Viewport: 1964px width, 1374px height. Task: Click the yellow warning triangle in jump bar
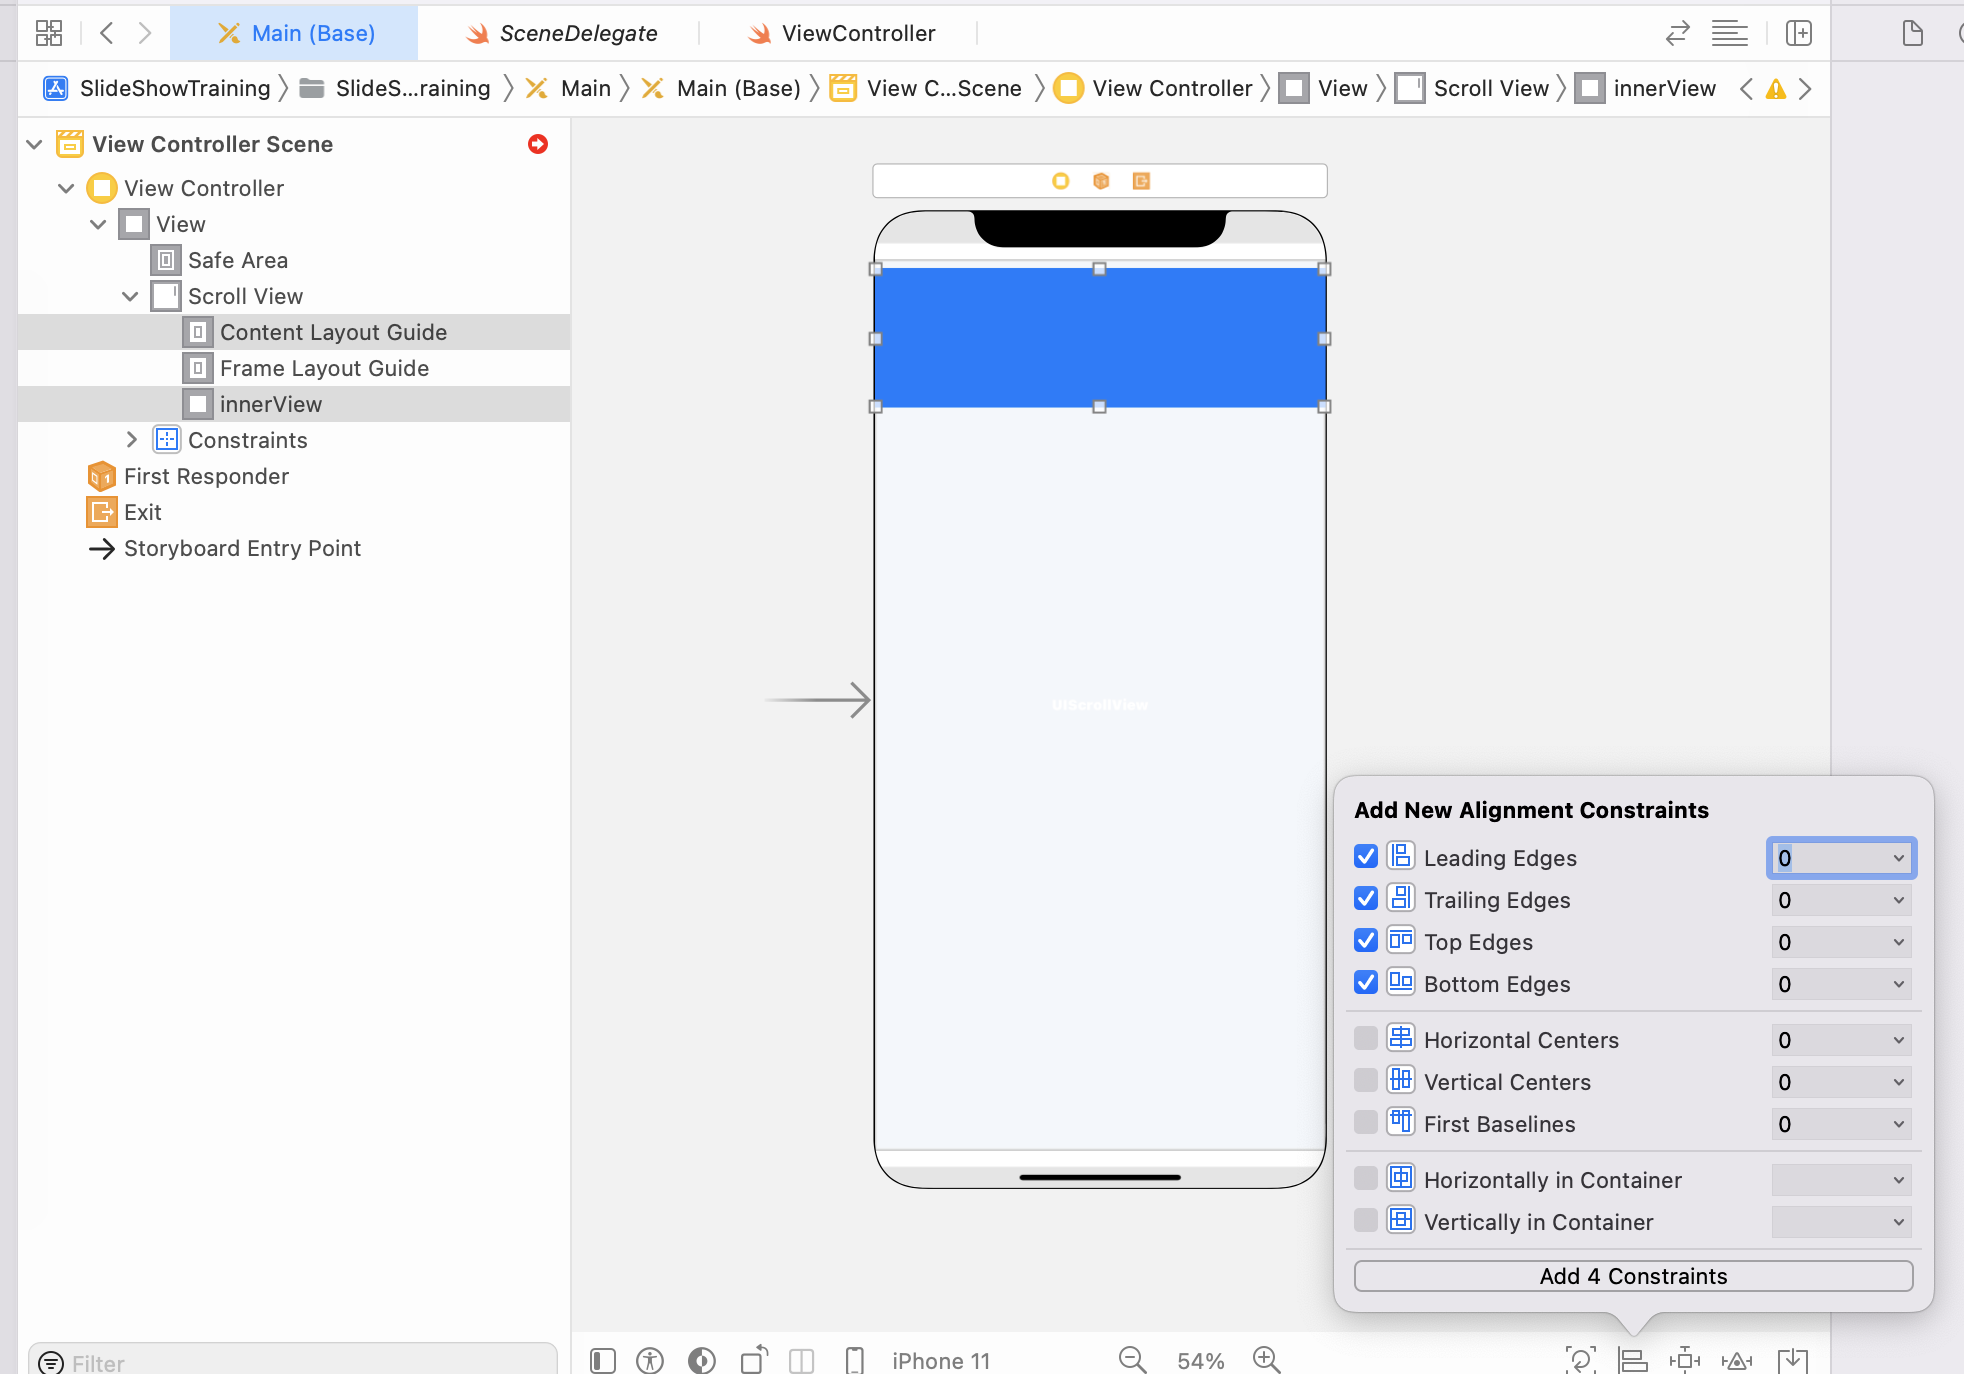click(1776, 89)
